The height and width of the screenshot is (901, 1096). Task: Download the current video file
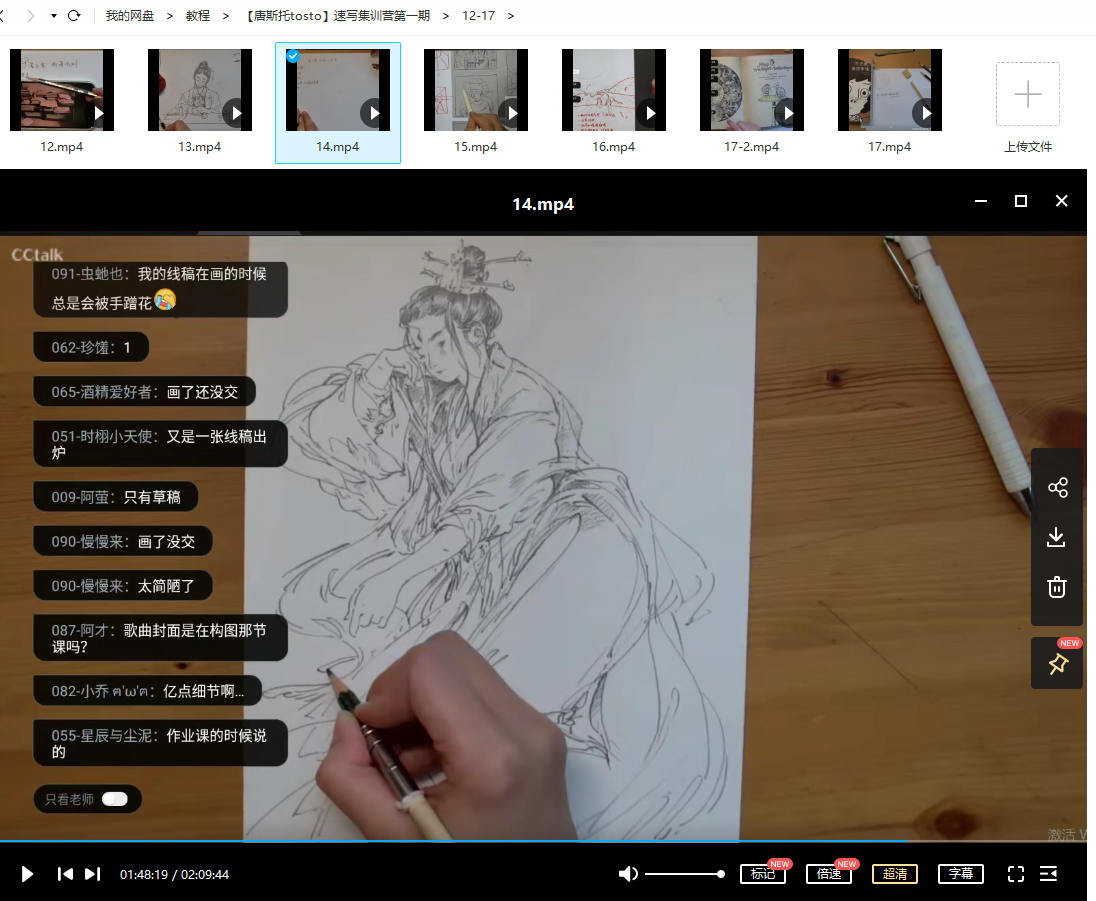point(1057,537)
